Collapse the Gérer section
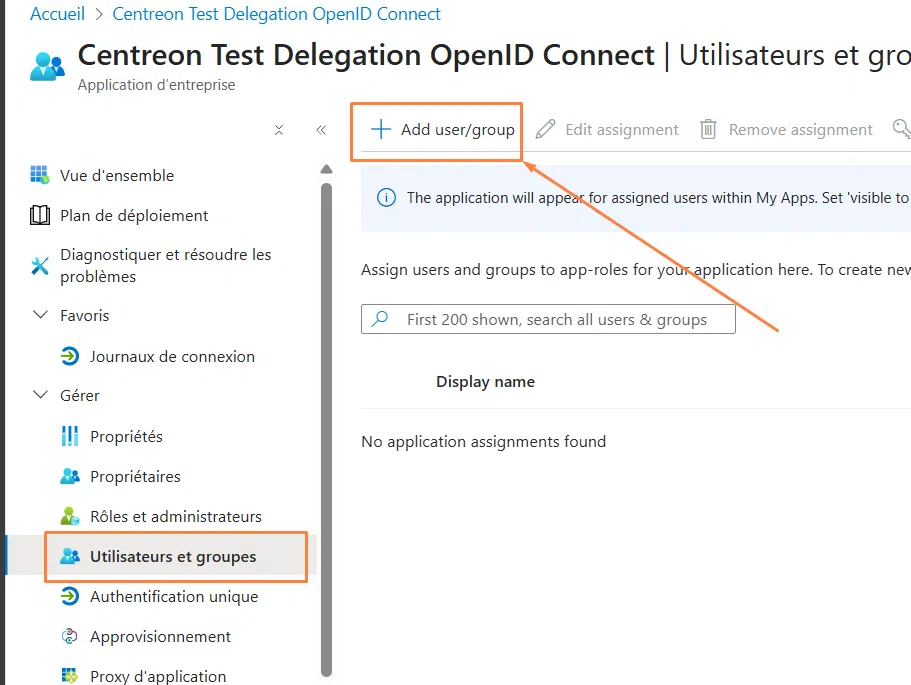Screen dimensions: 911x685 click(x=39, y=395)
